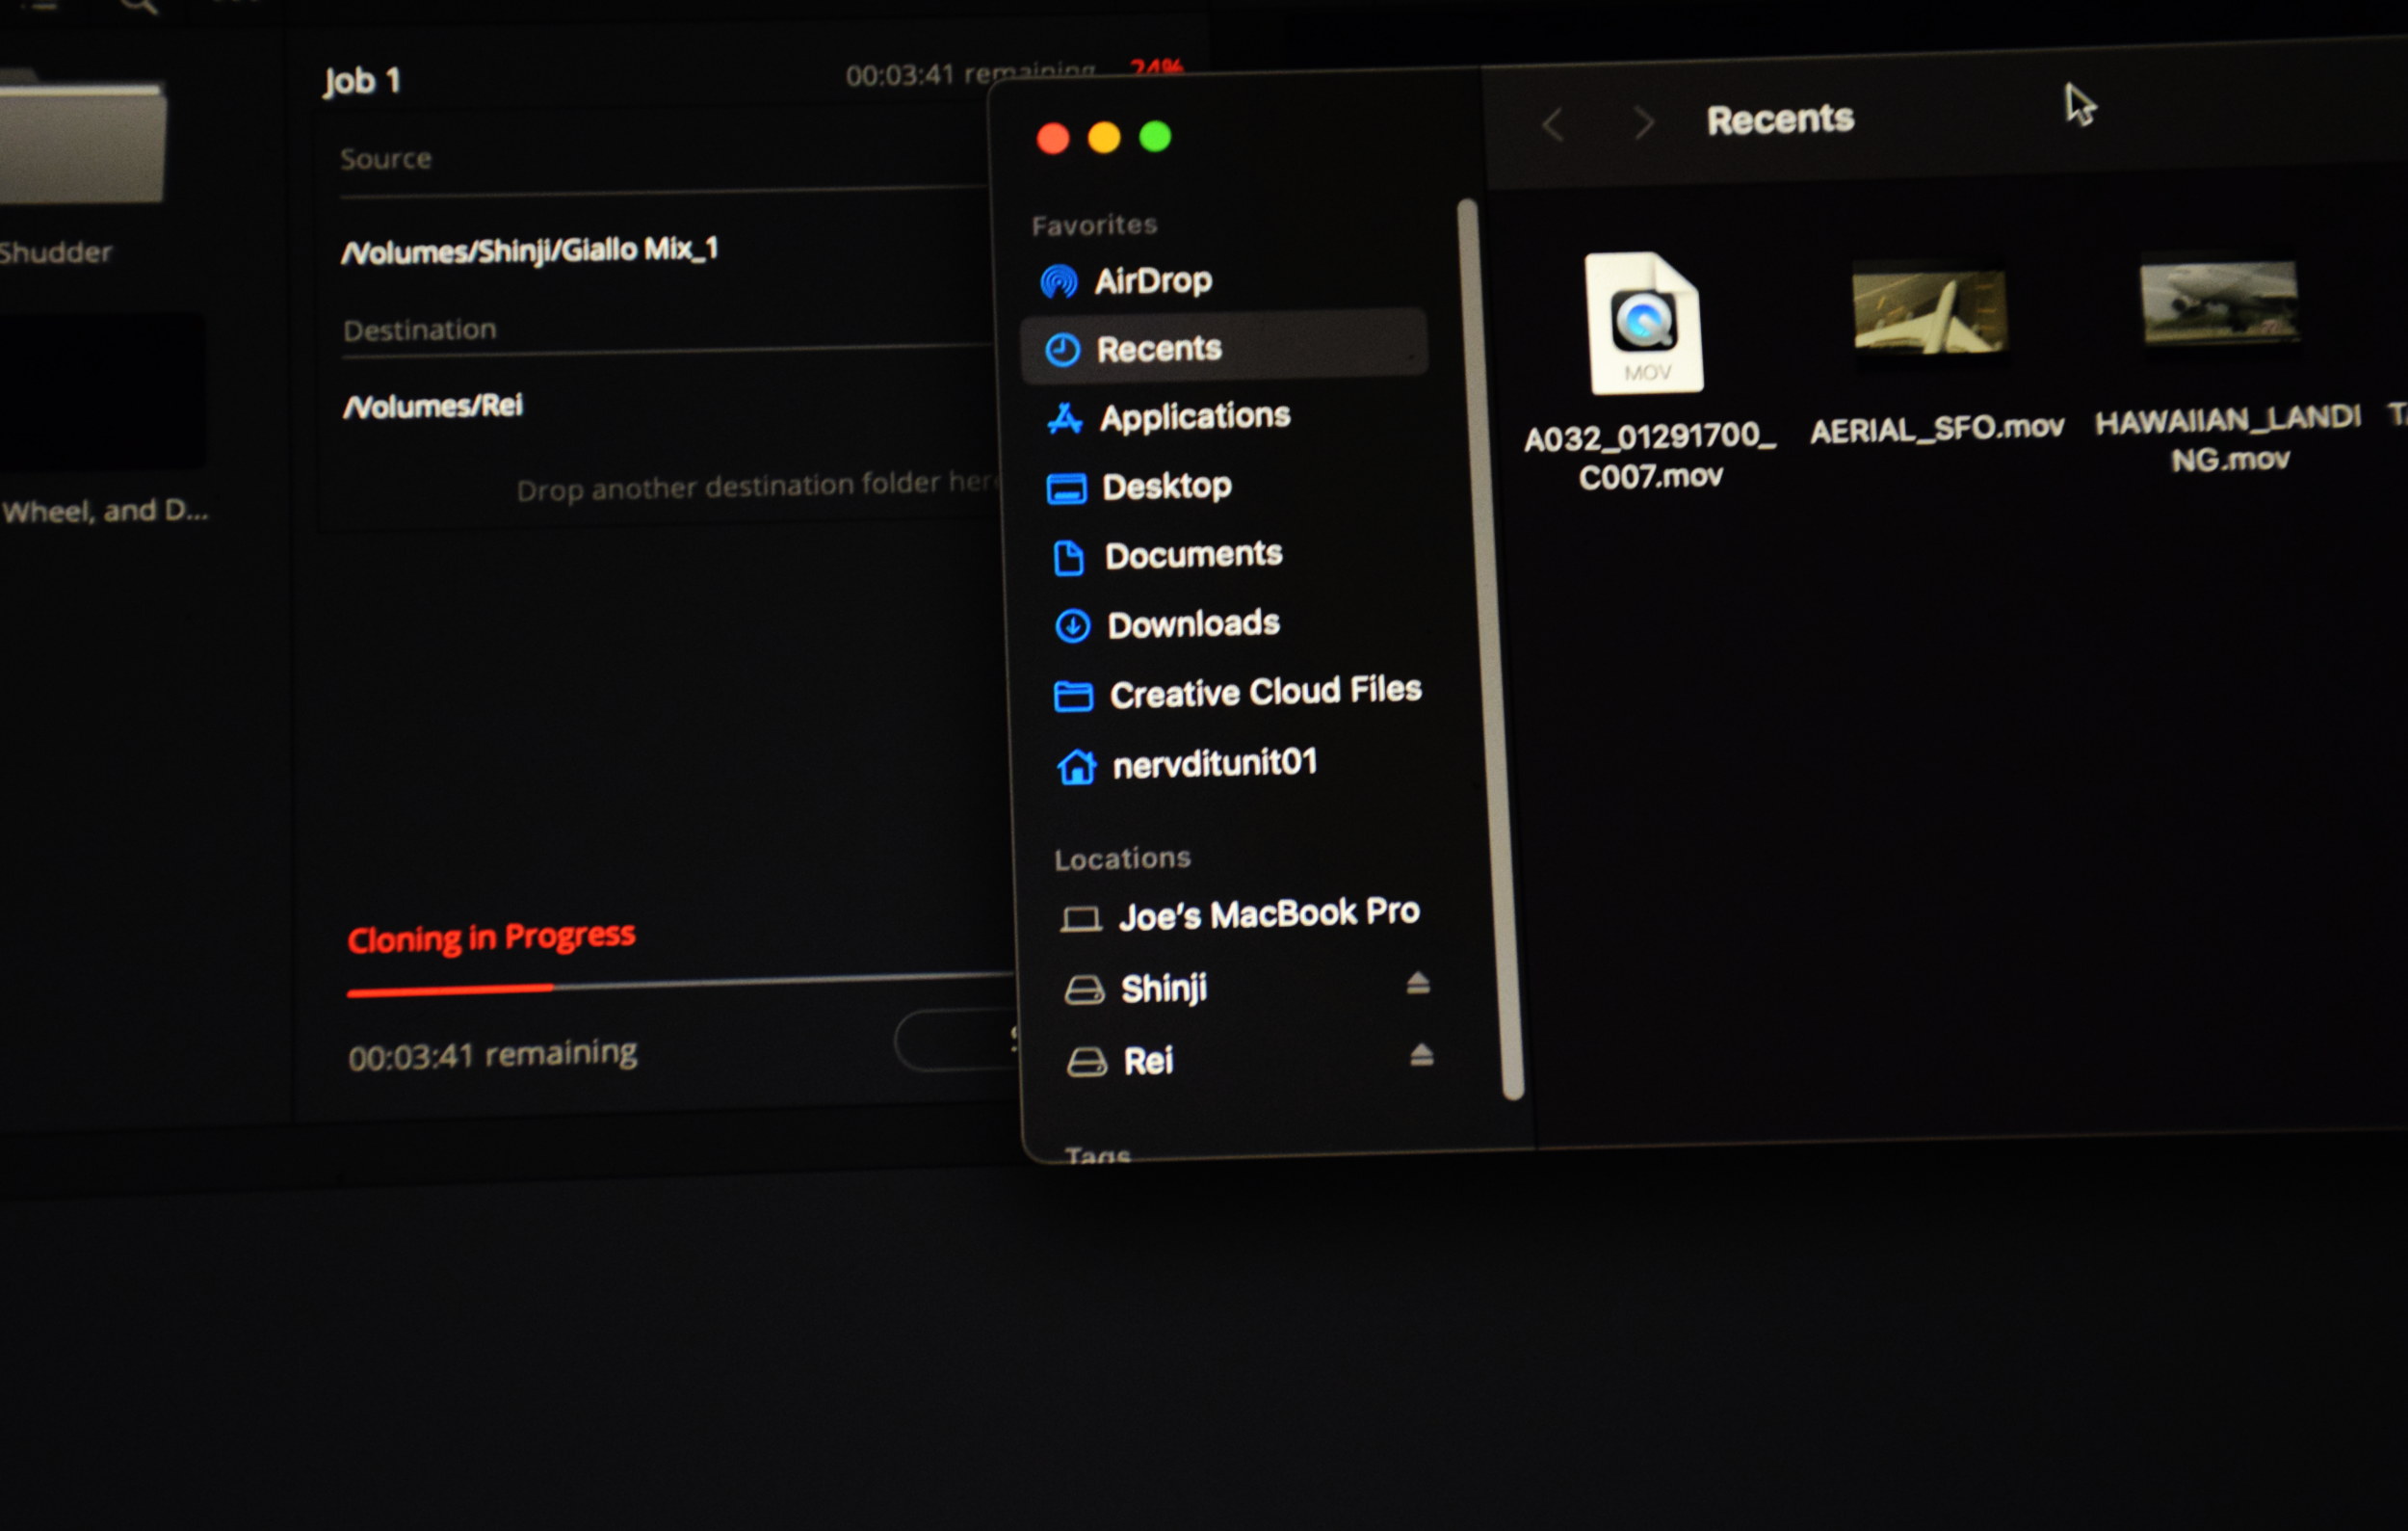Click the Finder sidebar scrollbar

pyautogui.click(x=1491, y=648)
